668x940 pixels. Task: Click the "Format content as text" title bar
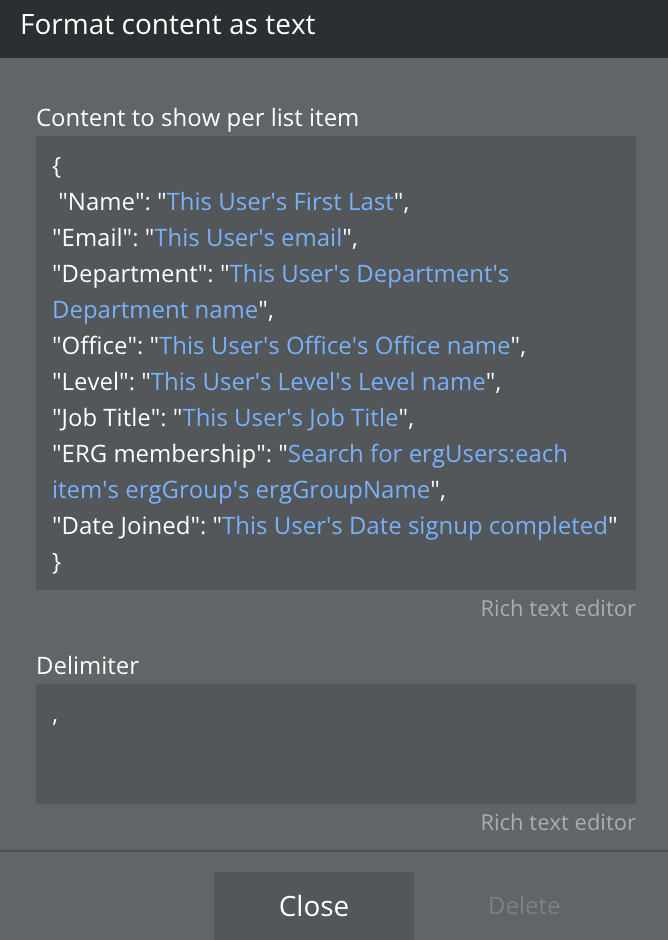click(x=334, y=29)
